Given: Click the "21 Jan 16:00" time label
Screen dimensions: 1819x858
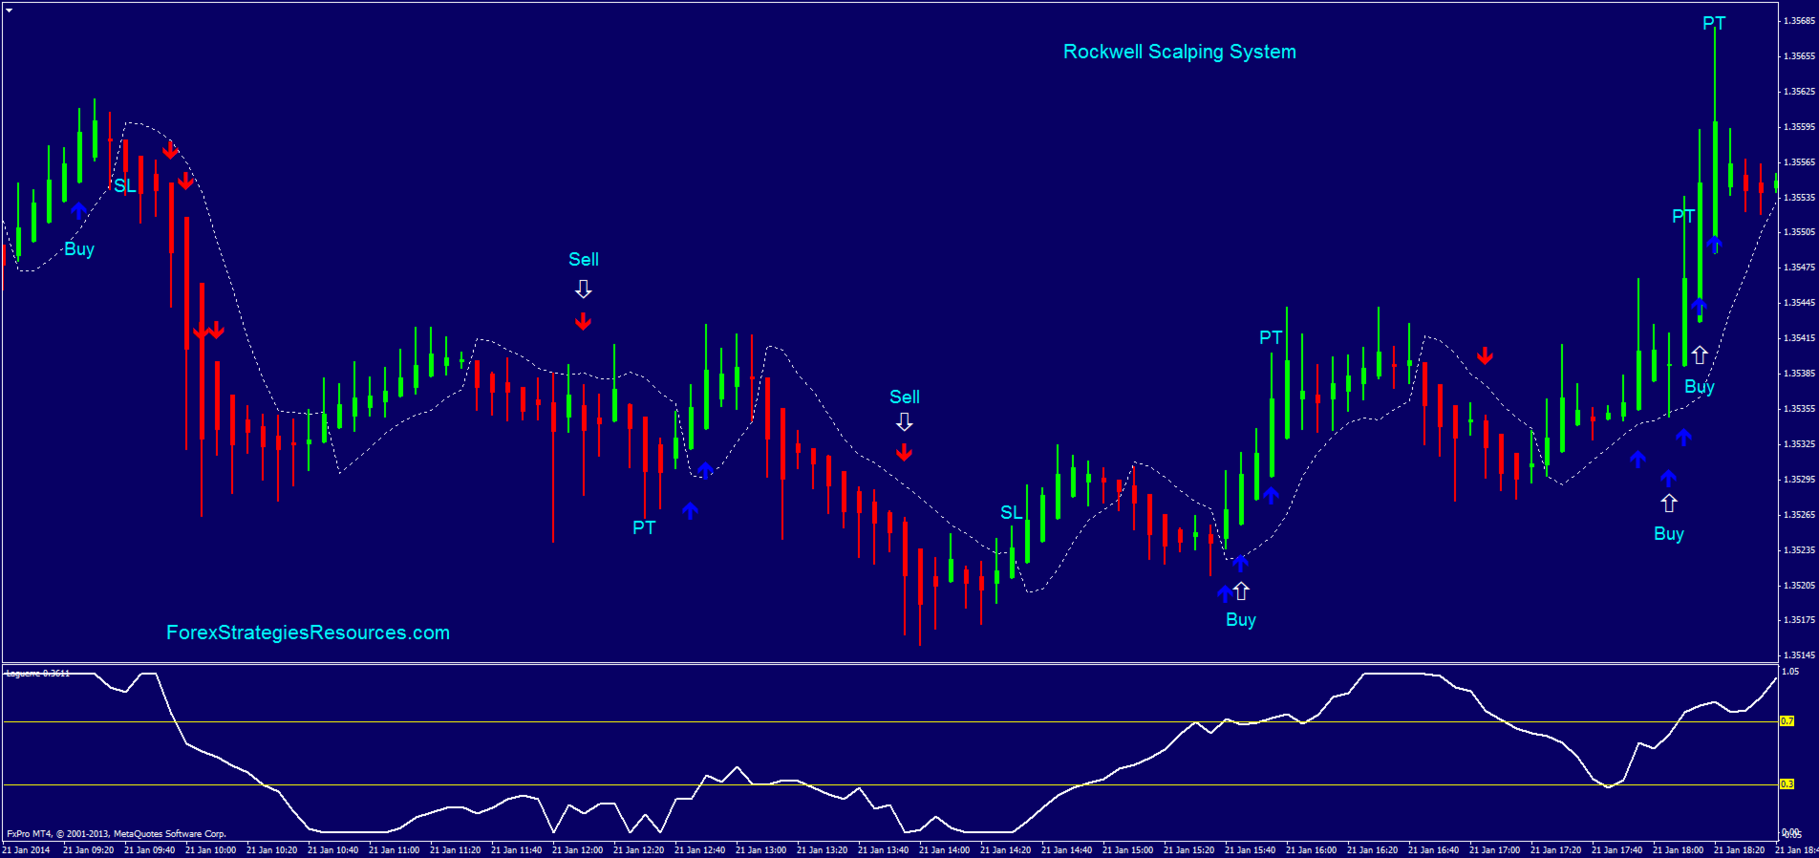Looking at the screenshot, I should [x=1311, y=850].
